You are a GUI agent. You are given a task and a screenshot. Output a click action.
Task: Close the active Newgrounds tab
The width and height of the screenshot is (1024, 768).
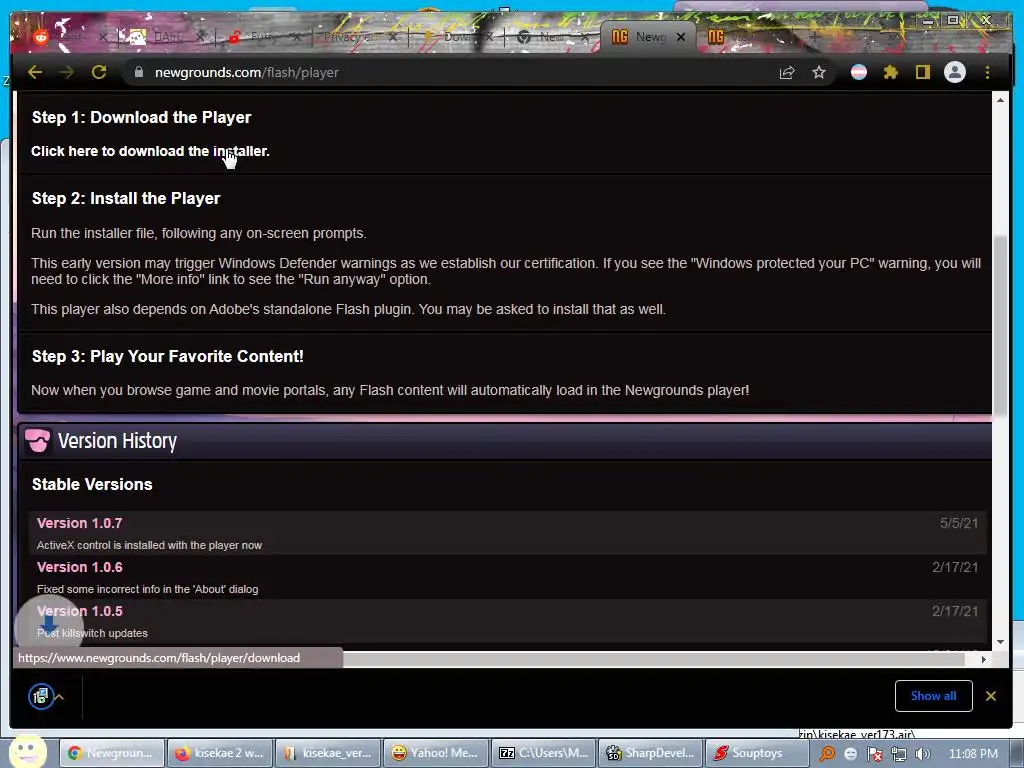coord(681,37)
